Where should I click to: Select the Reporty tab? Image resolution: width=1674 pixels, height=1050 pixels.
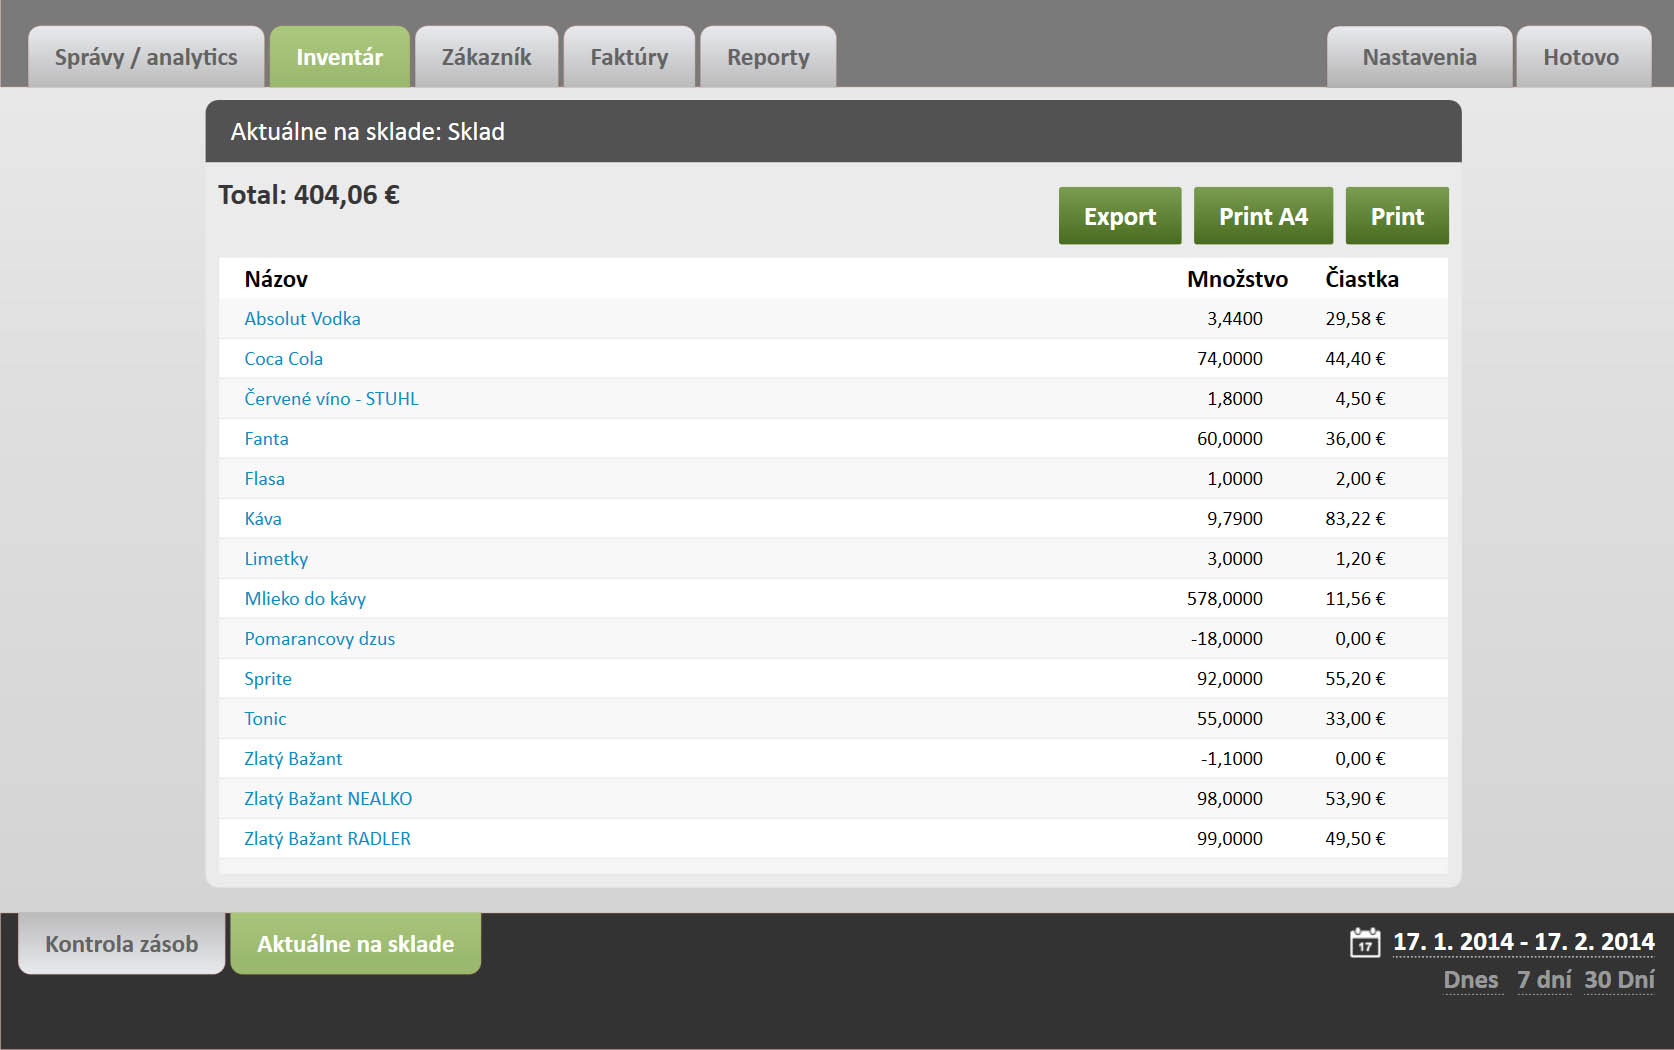[x=768, y=57]
